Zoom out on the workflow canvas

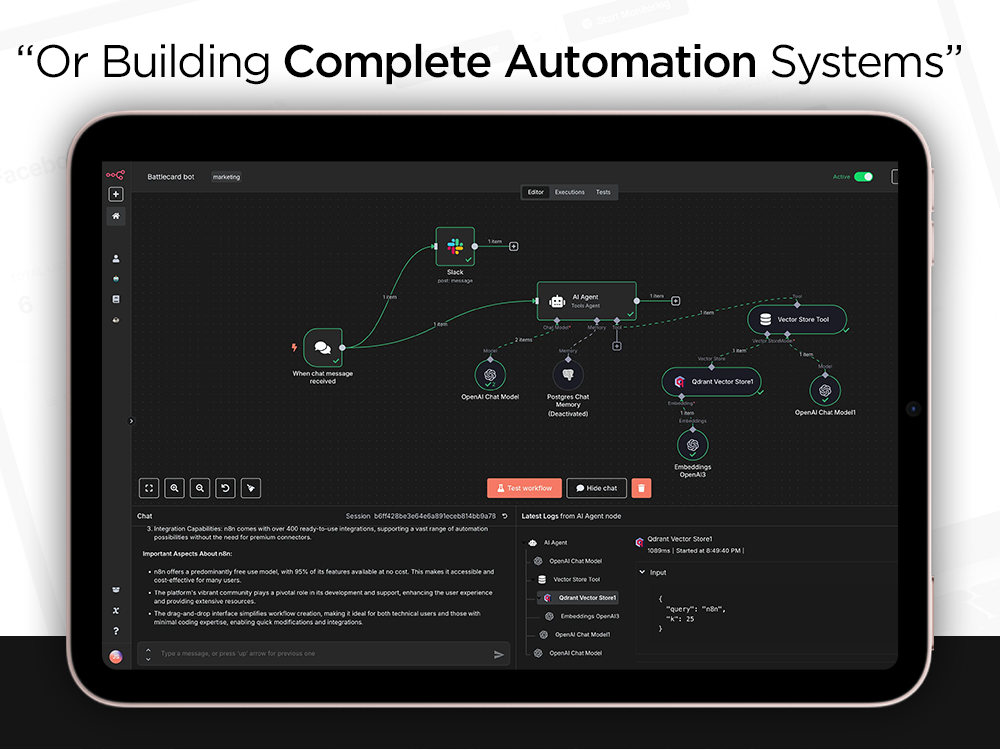click(200, 488)
